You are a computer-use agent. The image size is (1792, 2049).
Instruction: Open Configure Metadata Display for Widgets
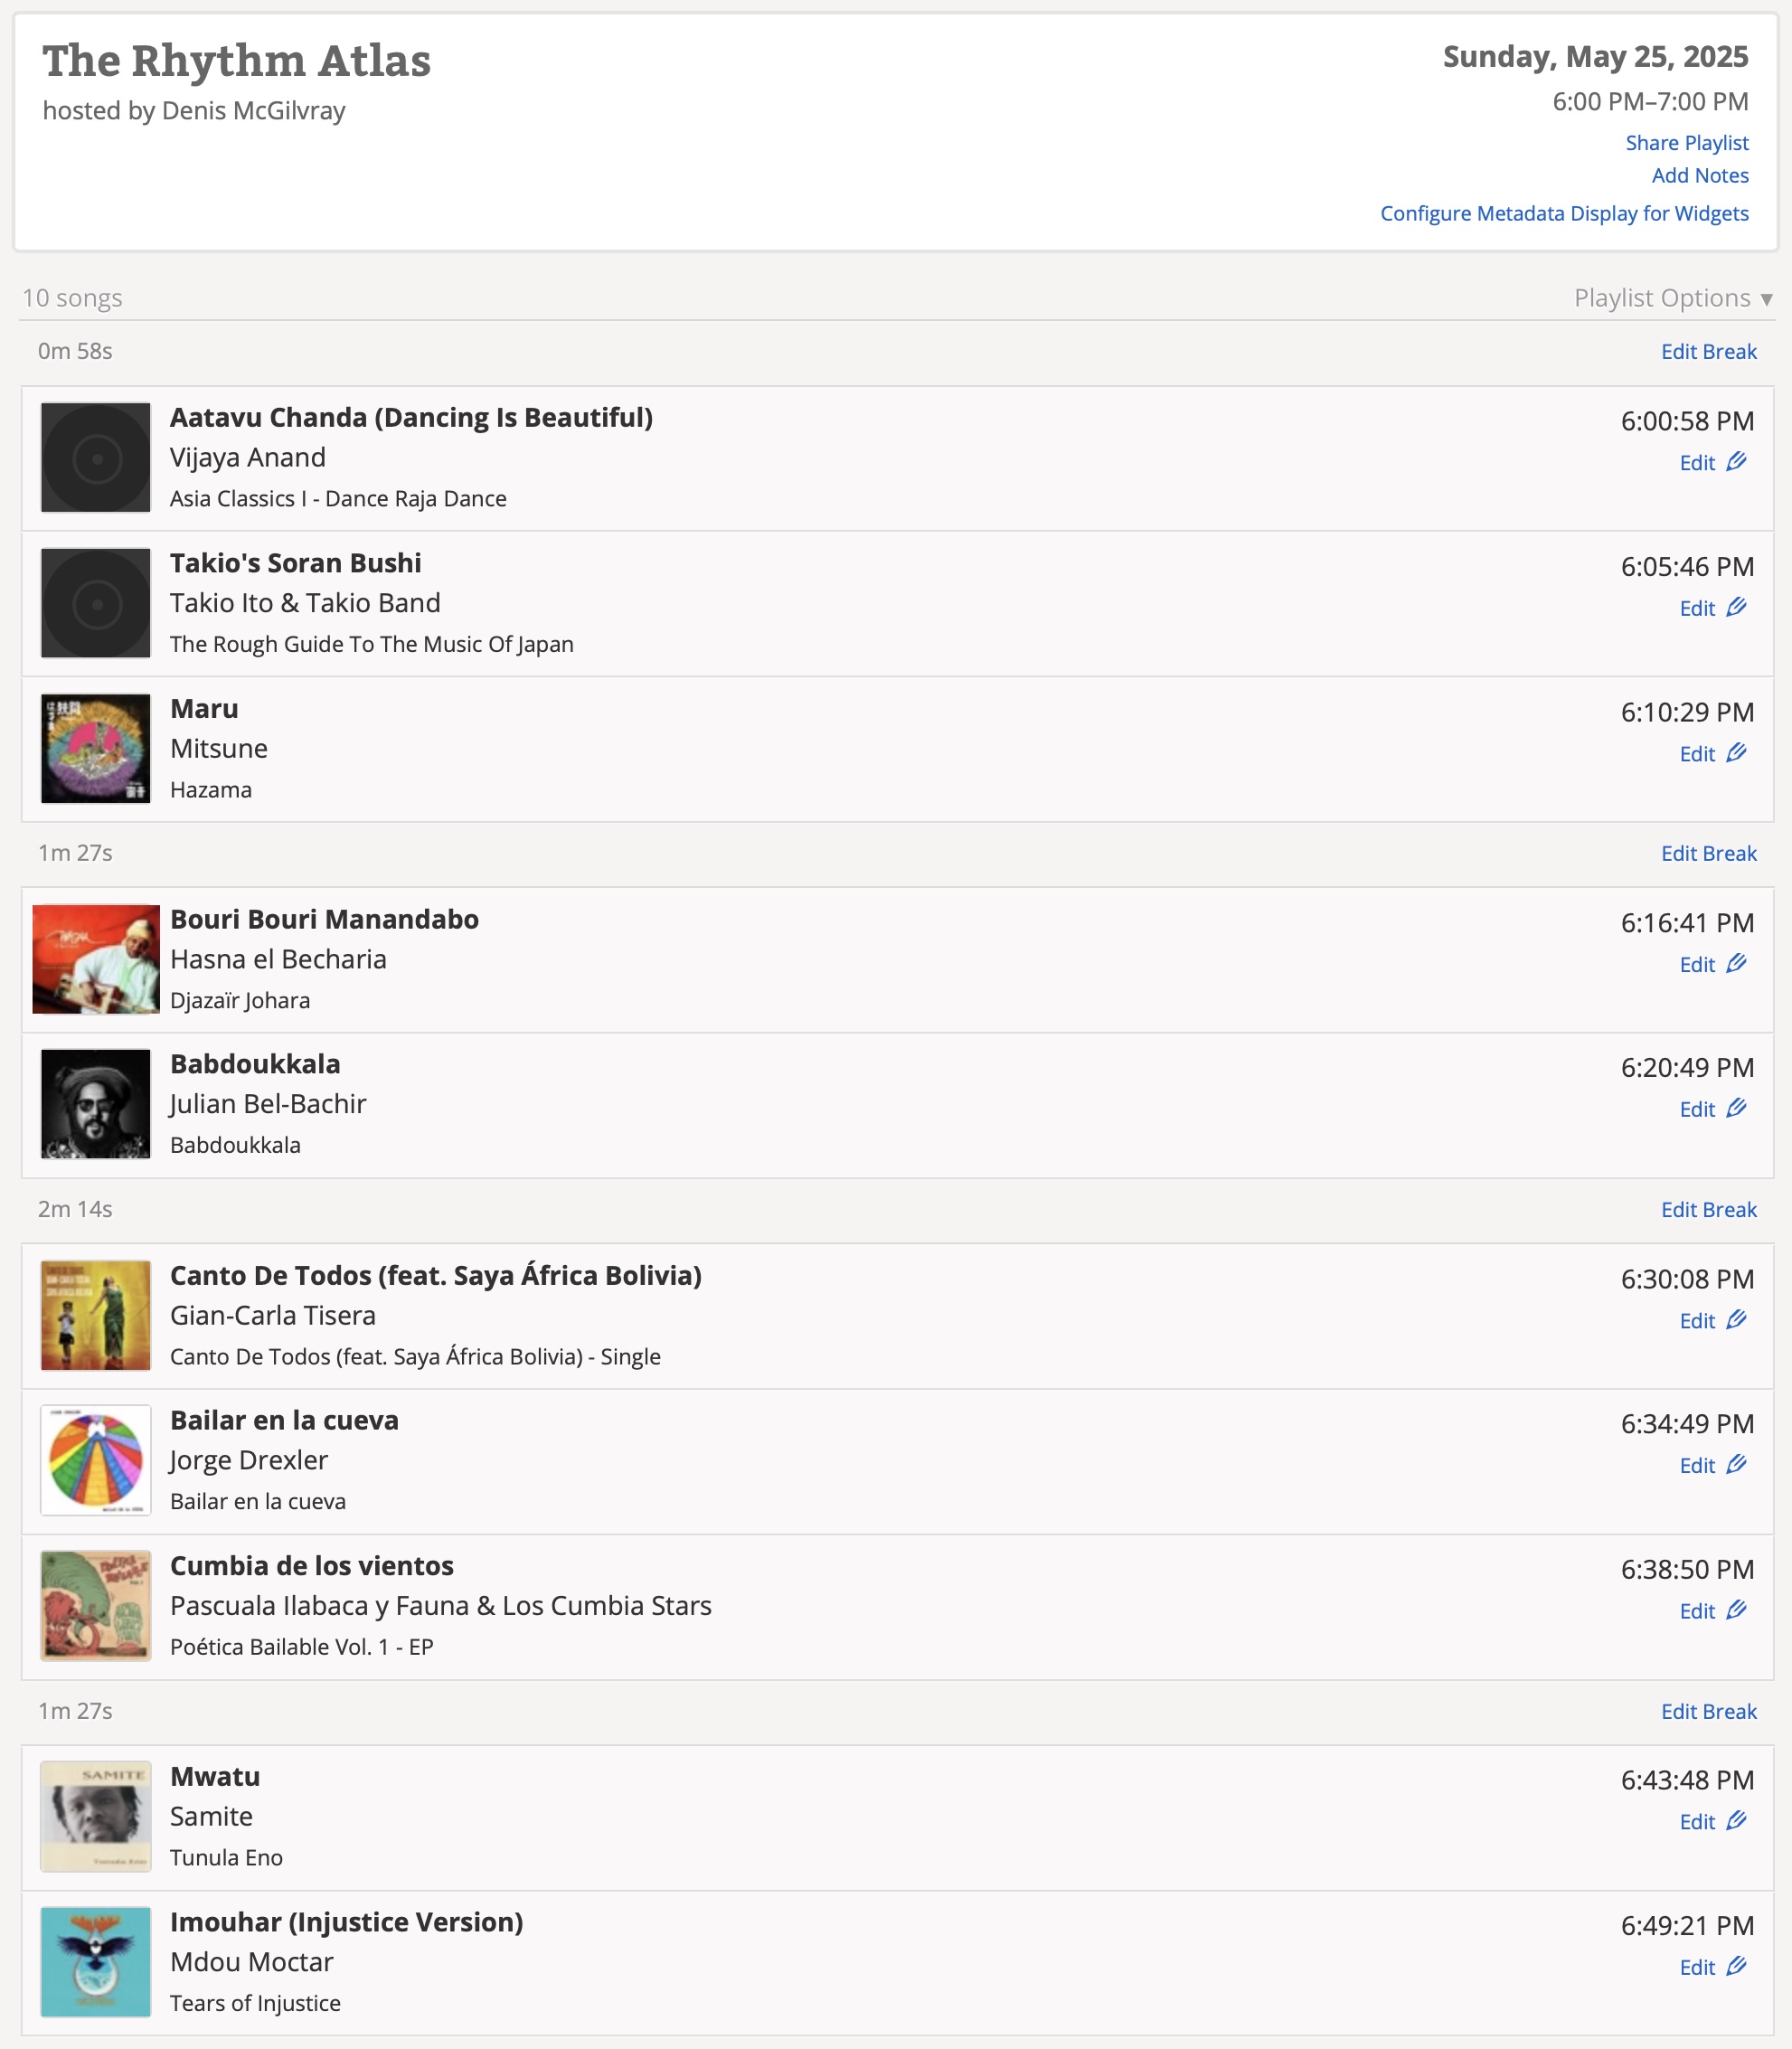pos(1563,214)
